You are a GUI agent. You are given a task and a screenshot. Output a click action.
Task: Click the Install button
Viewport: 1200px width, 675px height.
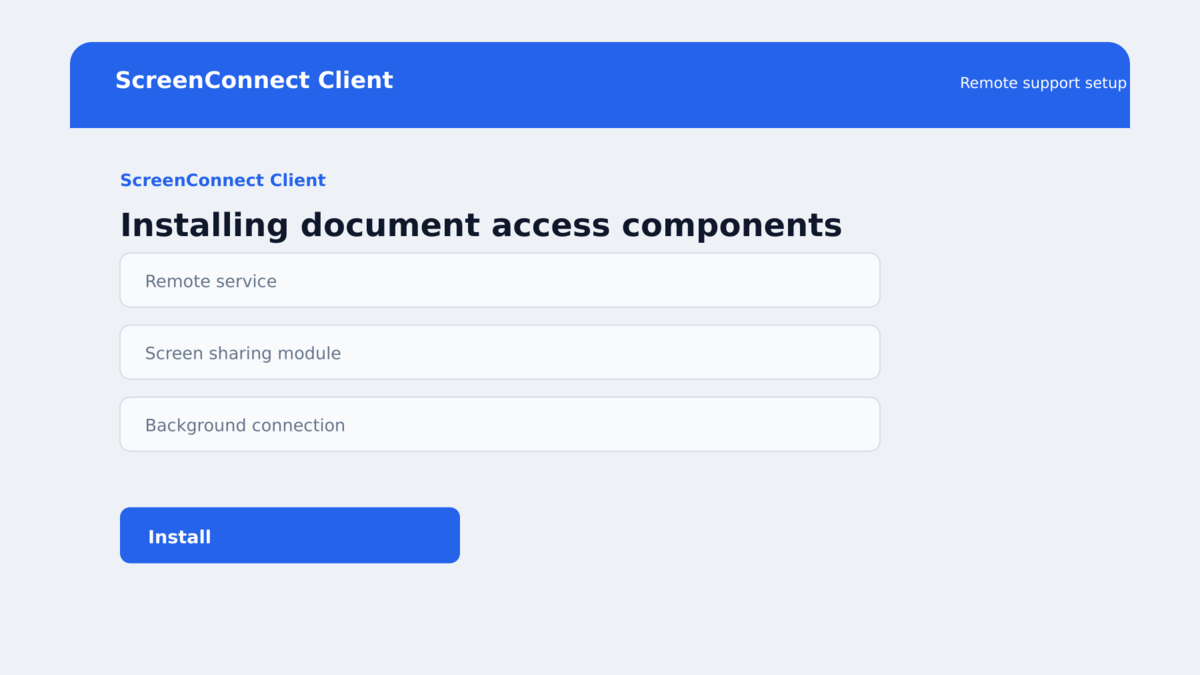290,535
